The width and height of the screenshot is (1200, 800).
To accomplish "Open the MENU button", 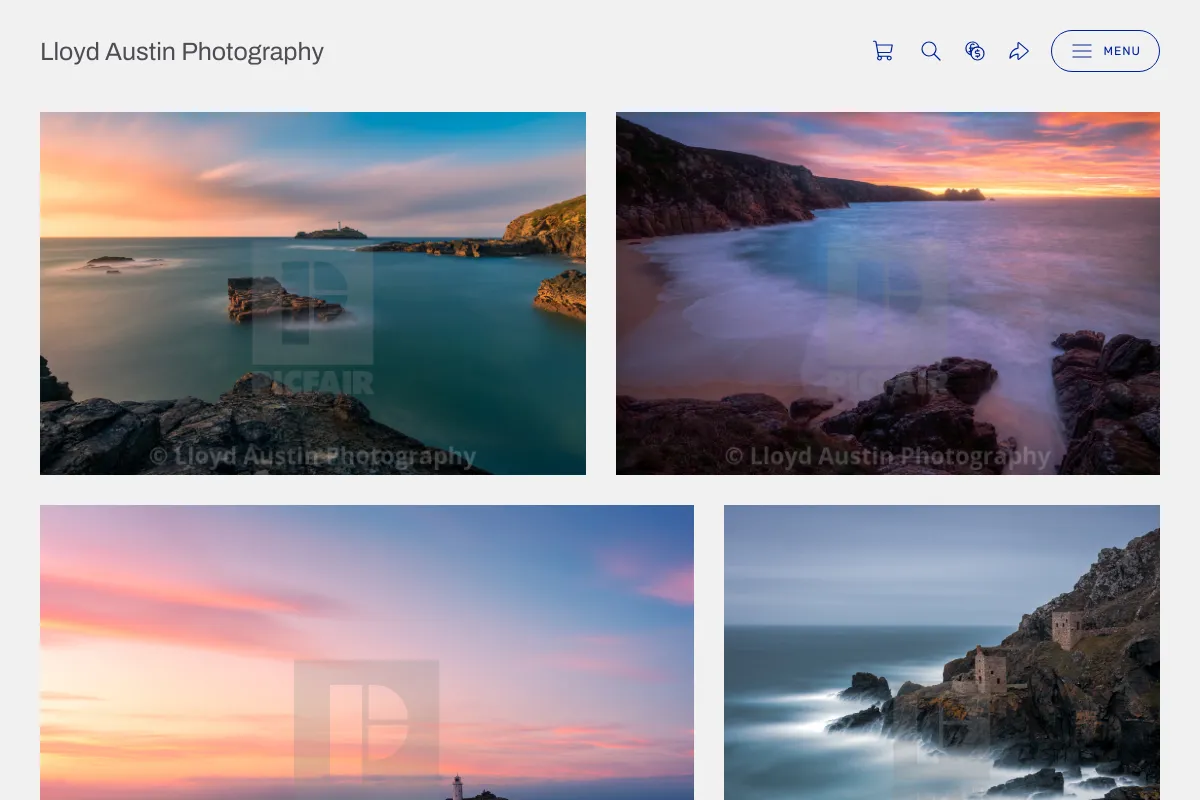I will click(x=1105, y=51).
